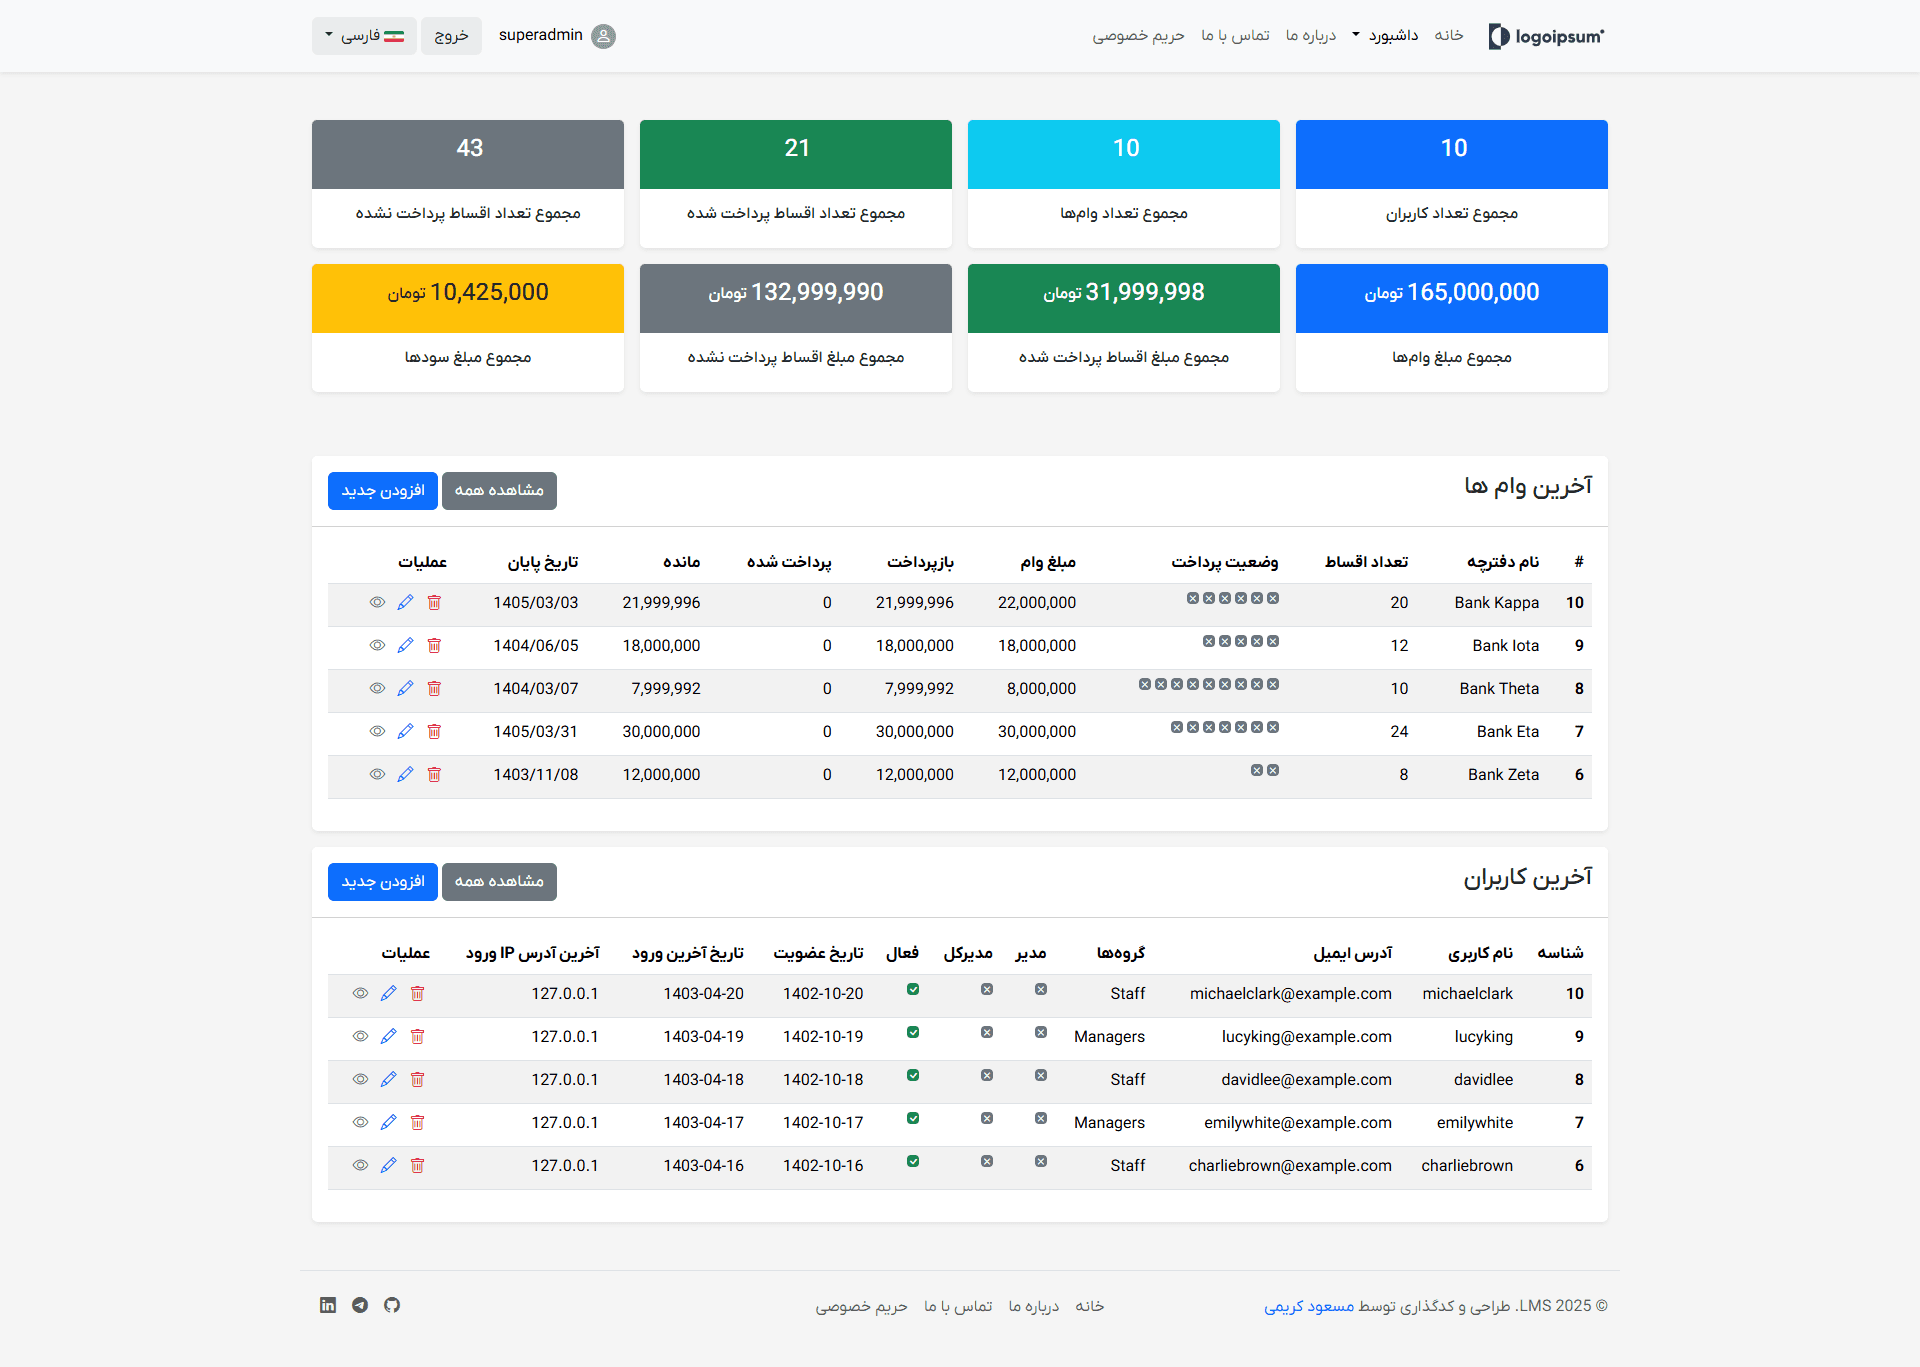Edit user lucyking
The width and height of the screenshot is (1920, 1367).
[x=389, y=1036]
